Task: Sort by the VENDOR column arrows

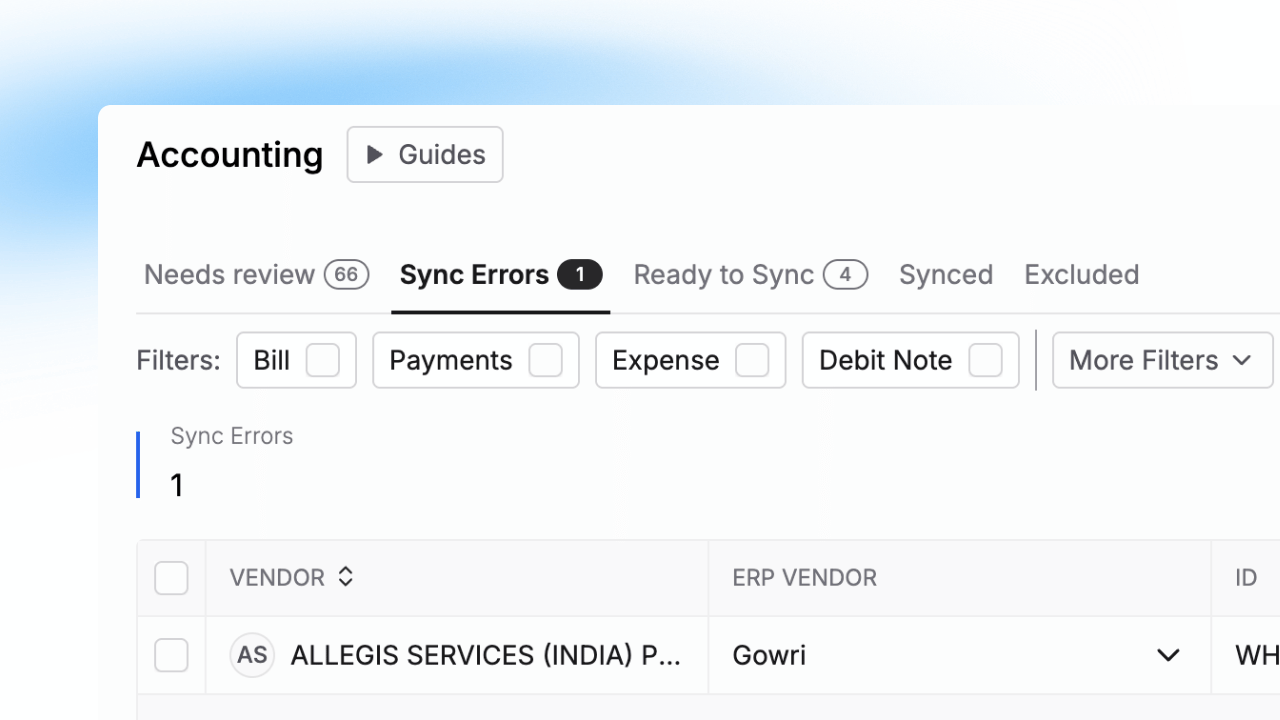Action: (x=345, y=577)
